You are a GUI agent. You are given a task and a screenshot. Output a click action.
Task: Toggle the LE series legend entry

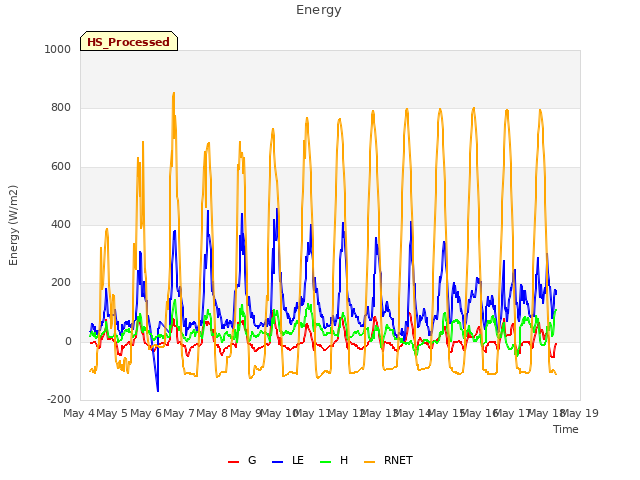point(288,460)
